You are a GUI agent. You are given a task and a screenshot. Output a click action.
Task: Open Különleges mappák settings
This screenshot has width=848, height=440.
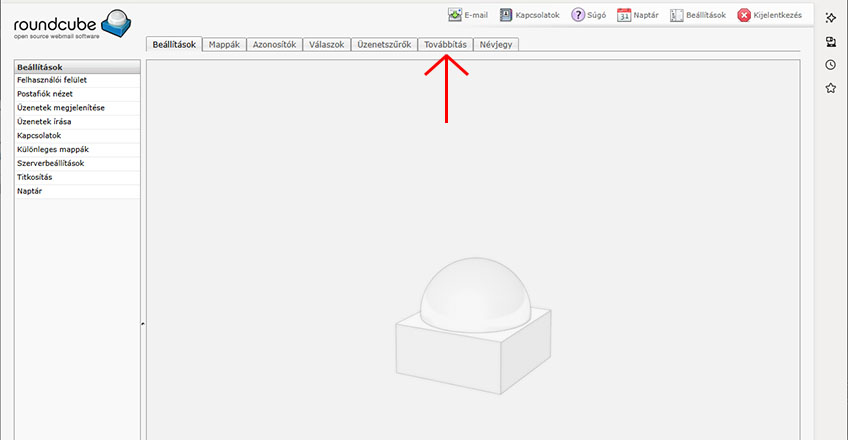77,149
